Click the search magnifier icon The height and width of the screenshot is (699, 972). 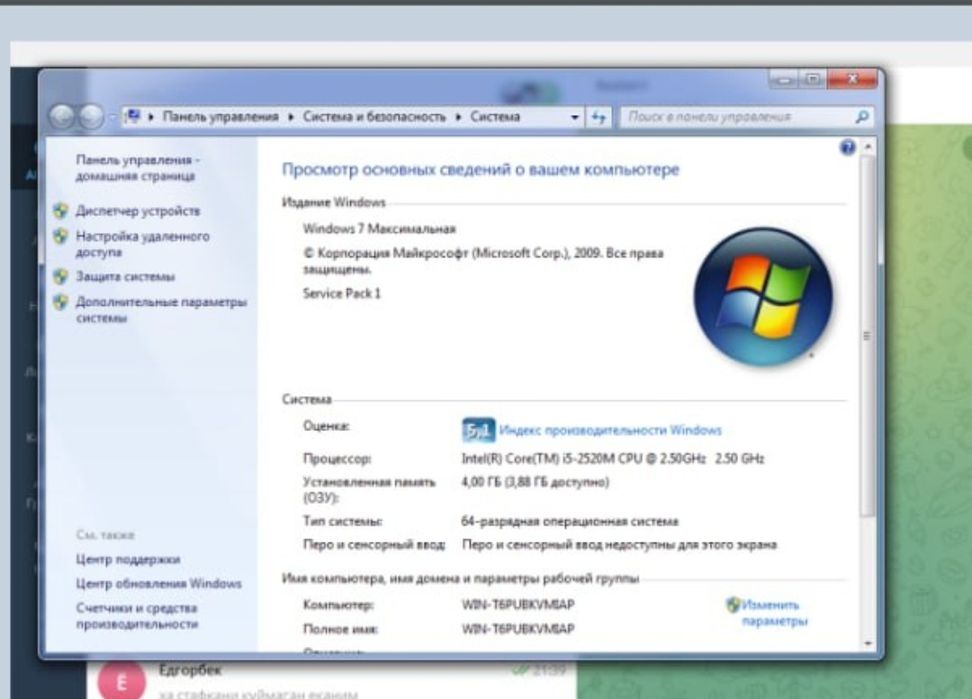[862, 116]
